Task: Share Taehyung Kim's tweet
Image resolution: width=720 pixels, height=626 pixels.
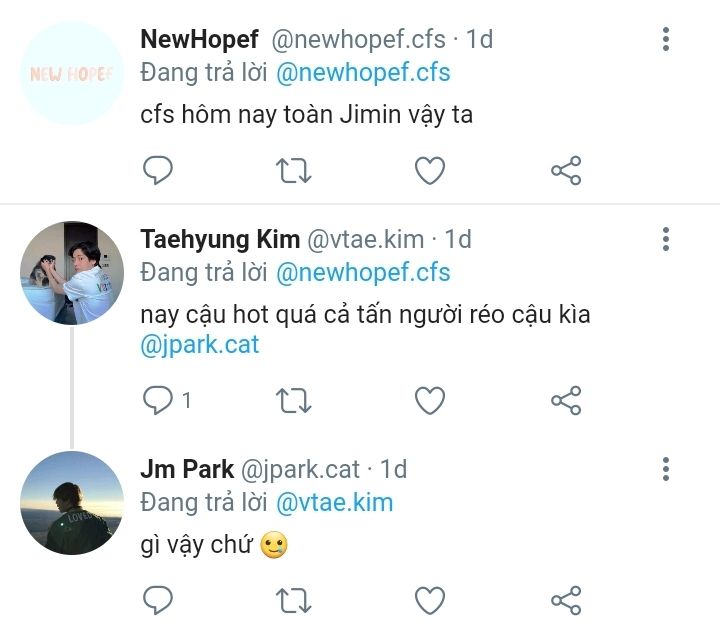Action: coord(566,400)
